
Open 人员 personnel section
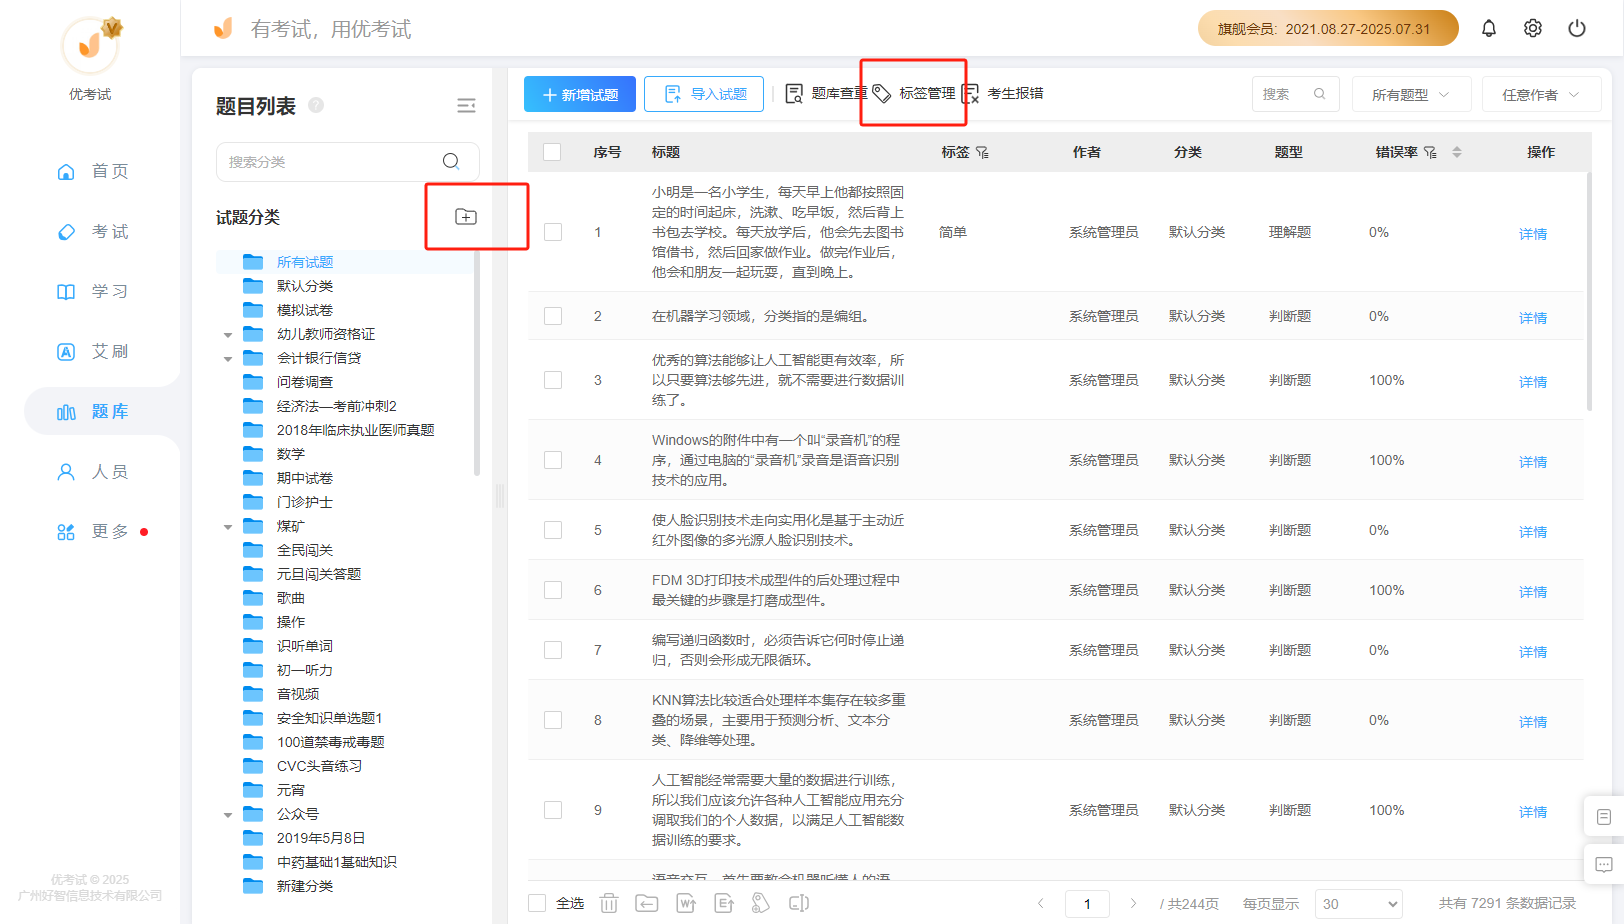93,471
